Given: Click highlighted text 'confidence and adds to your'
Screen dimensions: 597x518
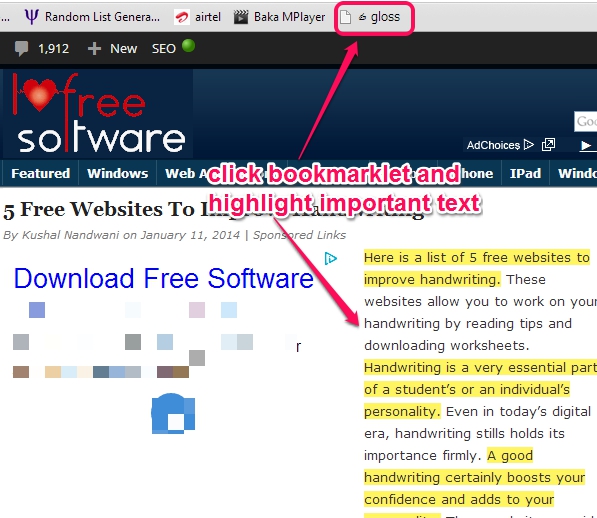Looking at the screenshot, I should click(x=459, y=499).
